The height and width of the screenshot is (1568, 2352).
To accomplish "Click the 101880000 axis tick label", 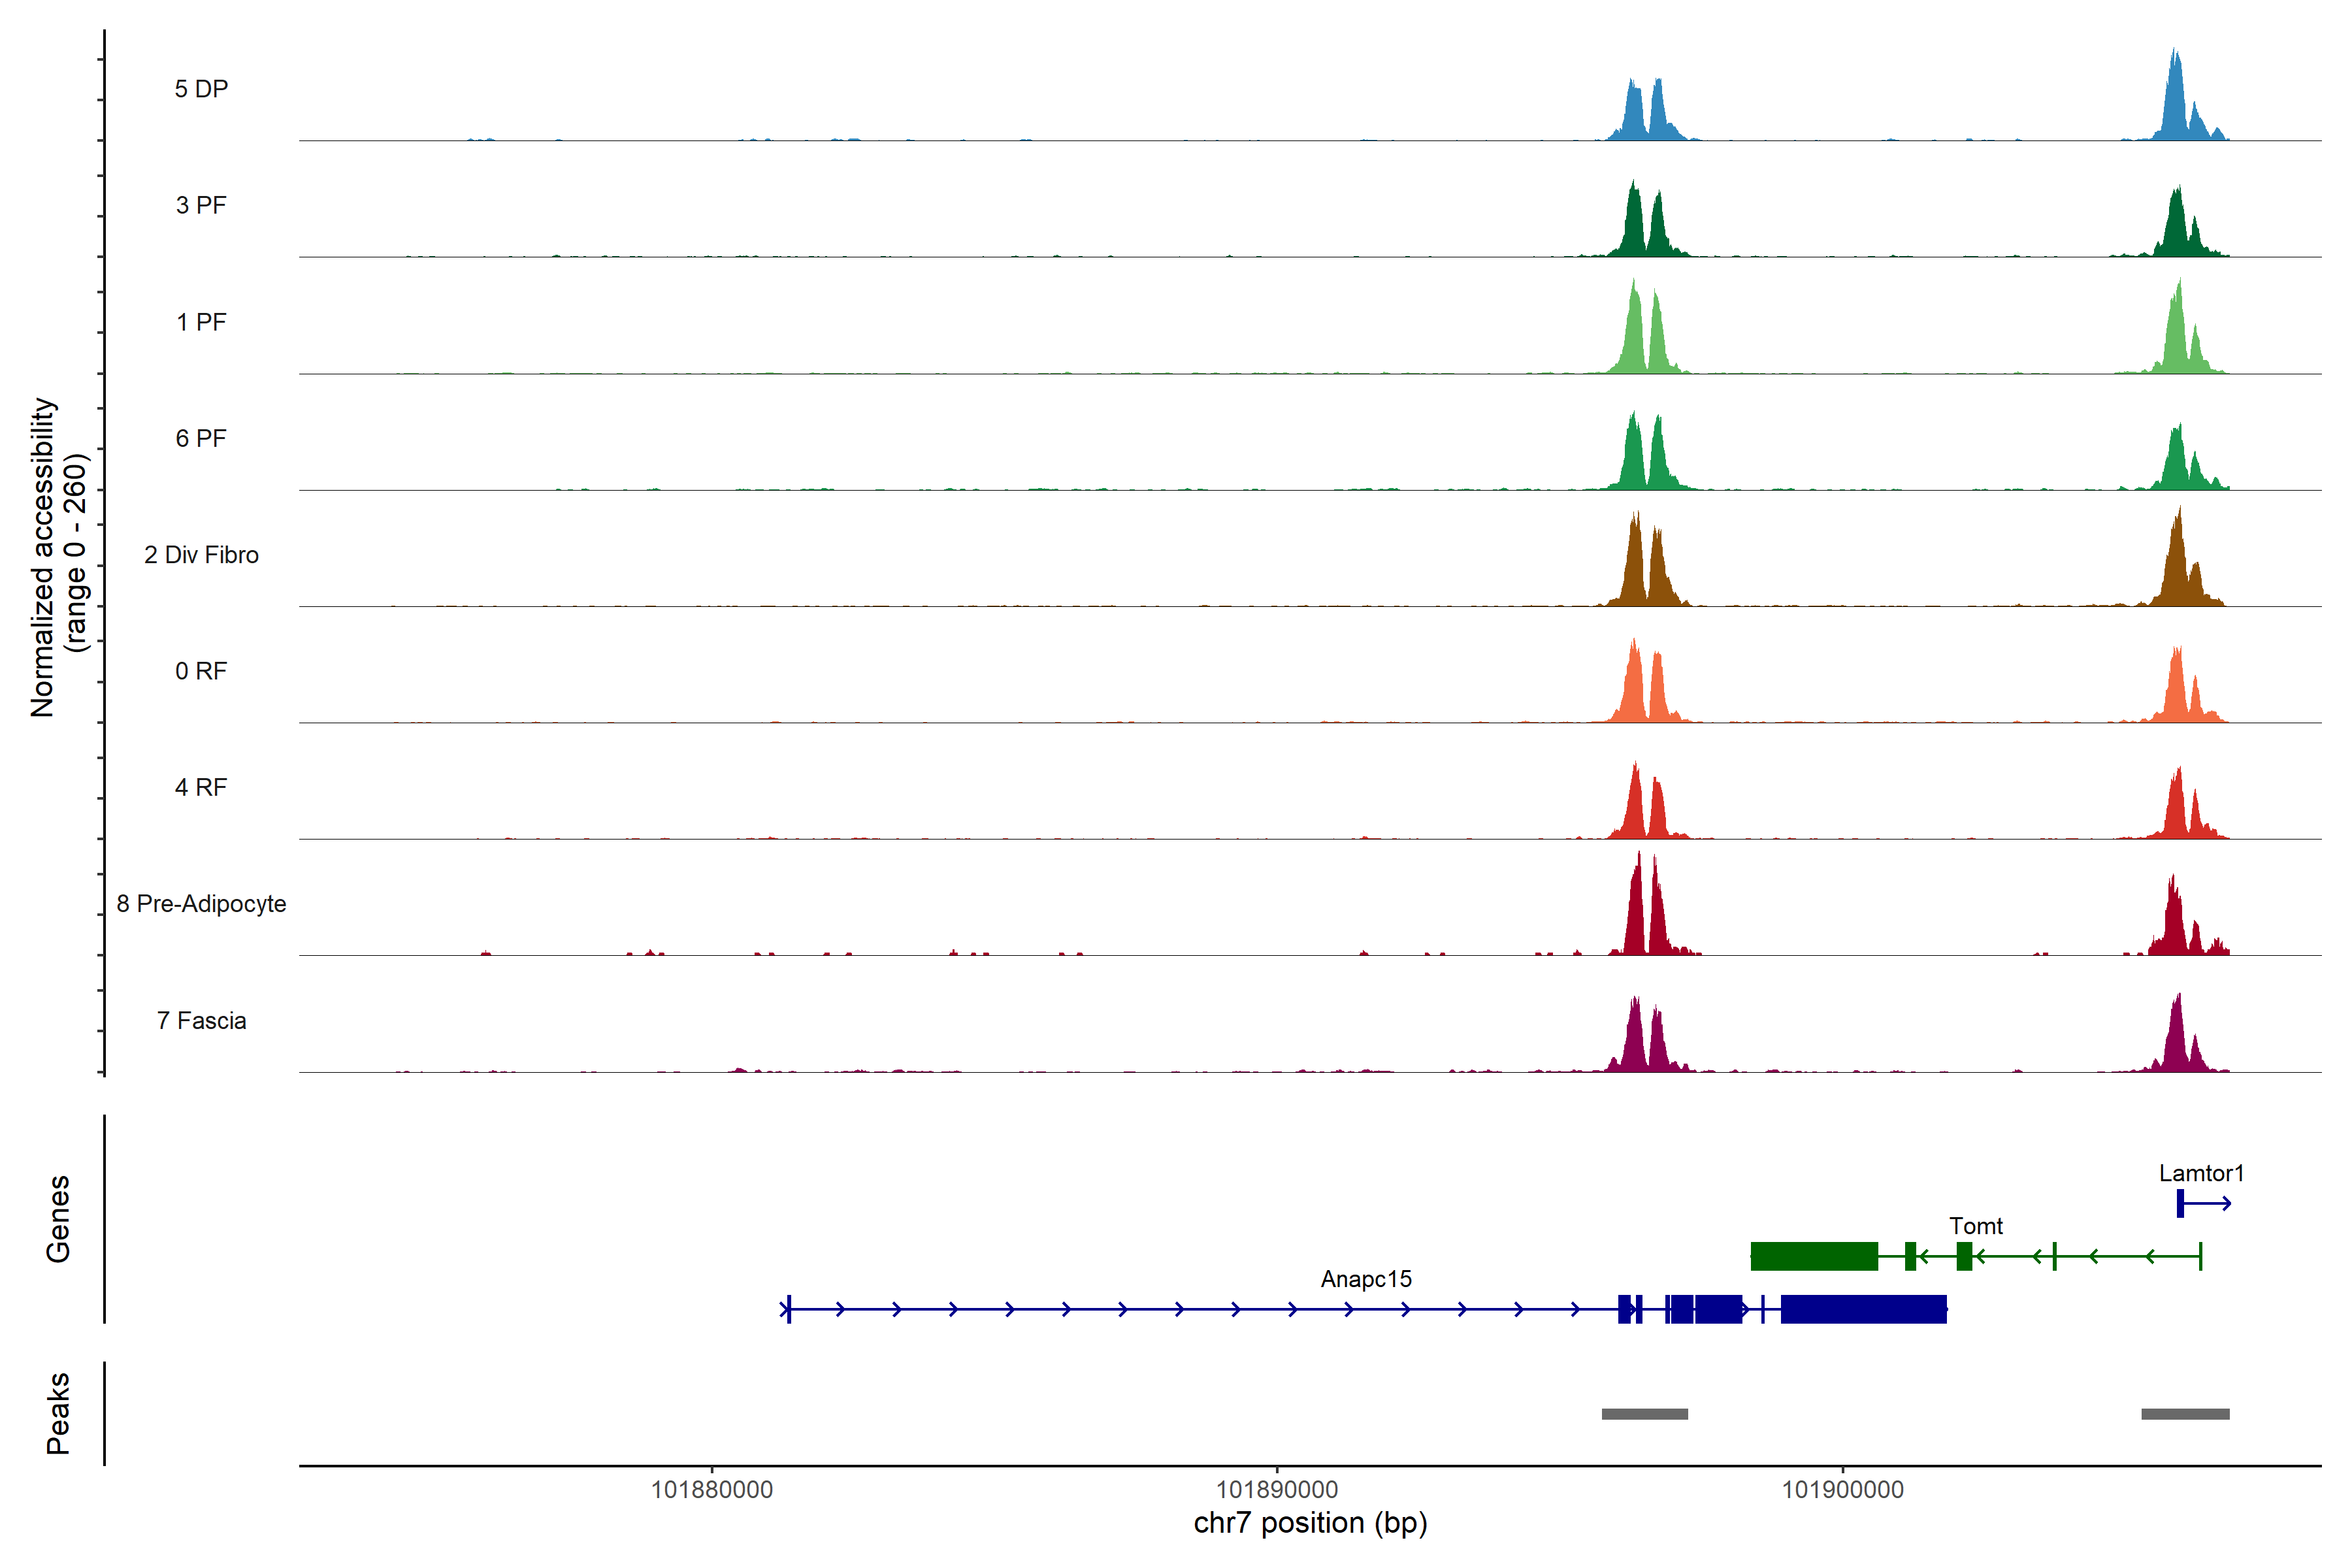I will click(x=711, y=1490).
